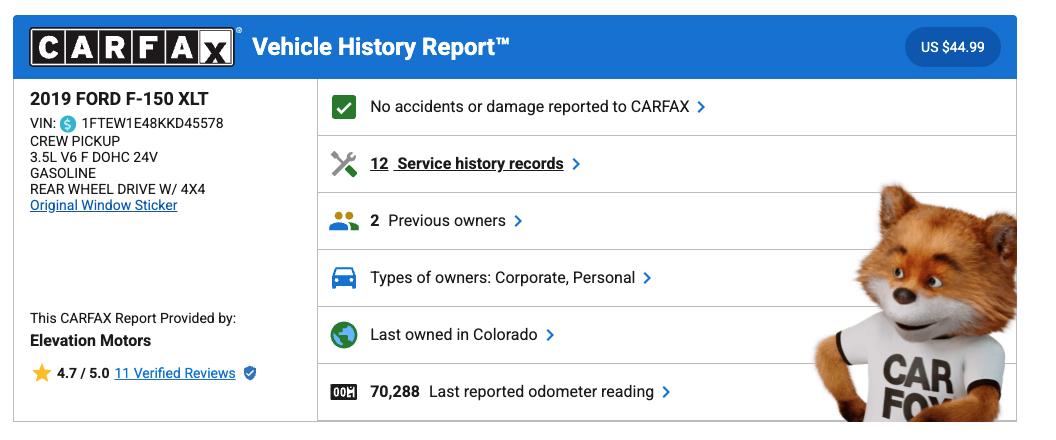
Task: Expand the service history records chevron
Action: coord(576,164)
